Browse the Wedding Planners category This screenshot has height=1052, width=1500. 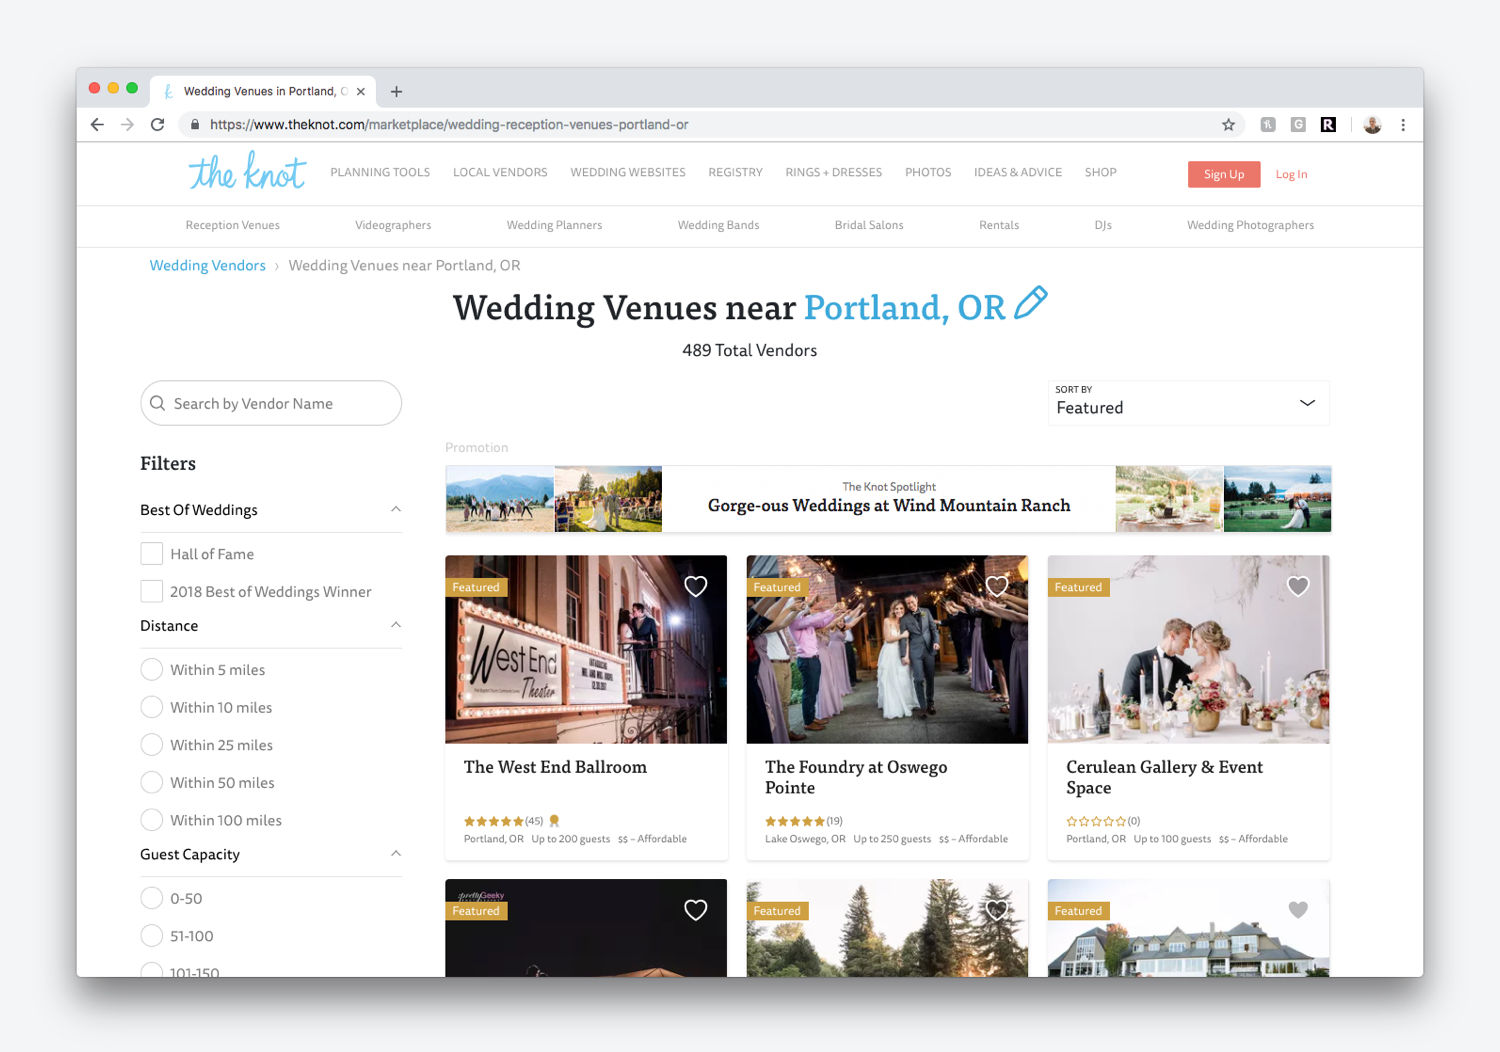[x=554, y=225]
